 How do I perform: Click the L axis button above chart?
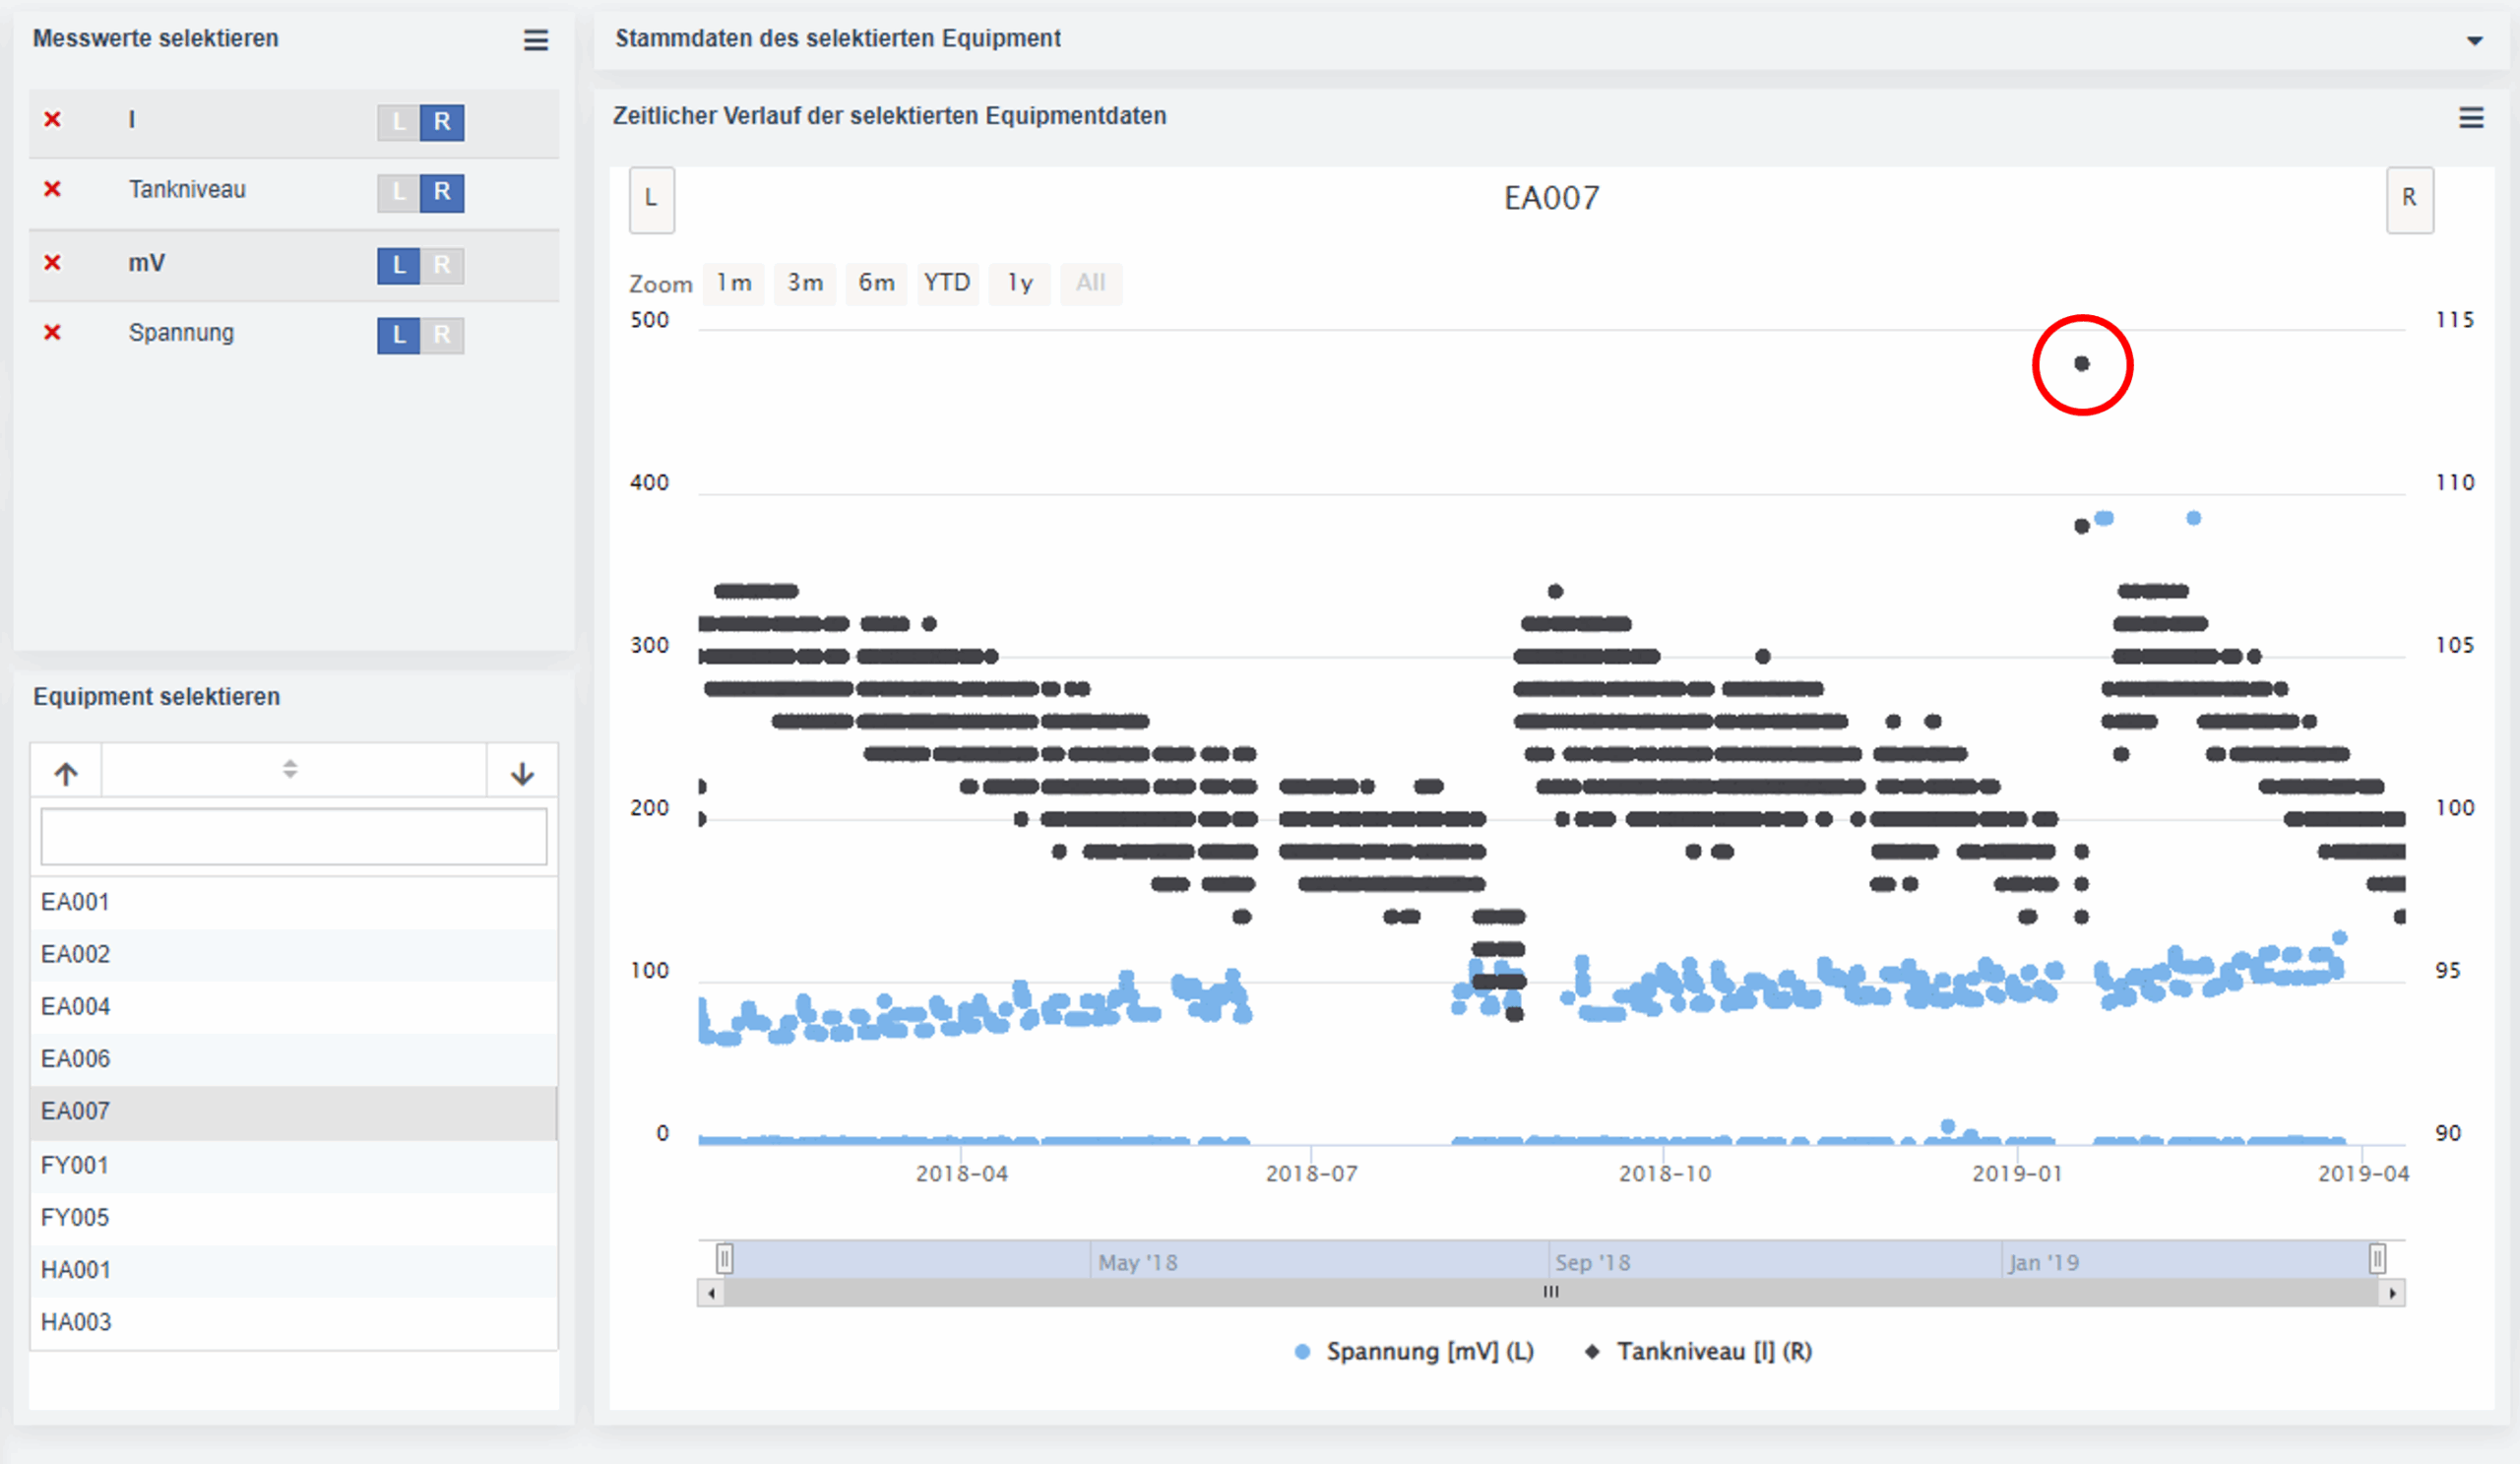[x=651, y=199]
